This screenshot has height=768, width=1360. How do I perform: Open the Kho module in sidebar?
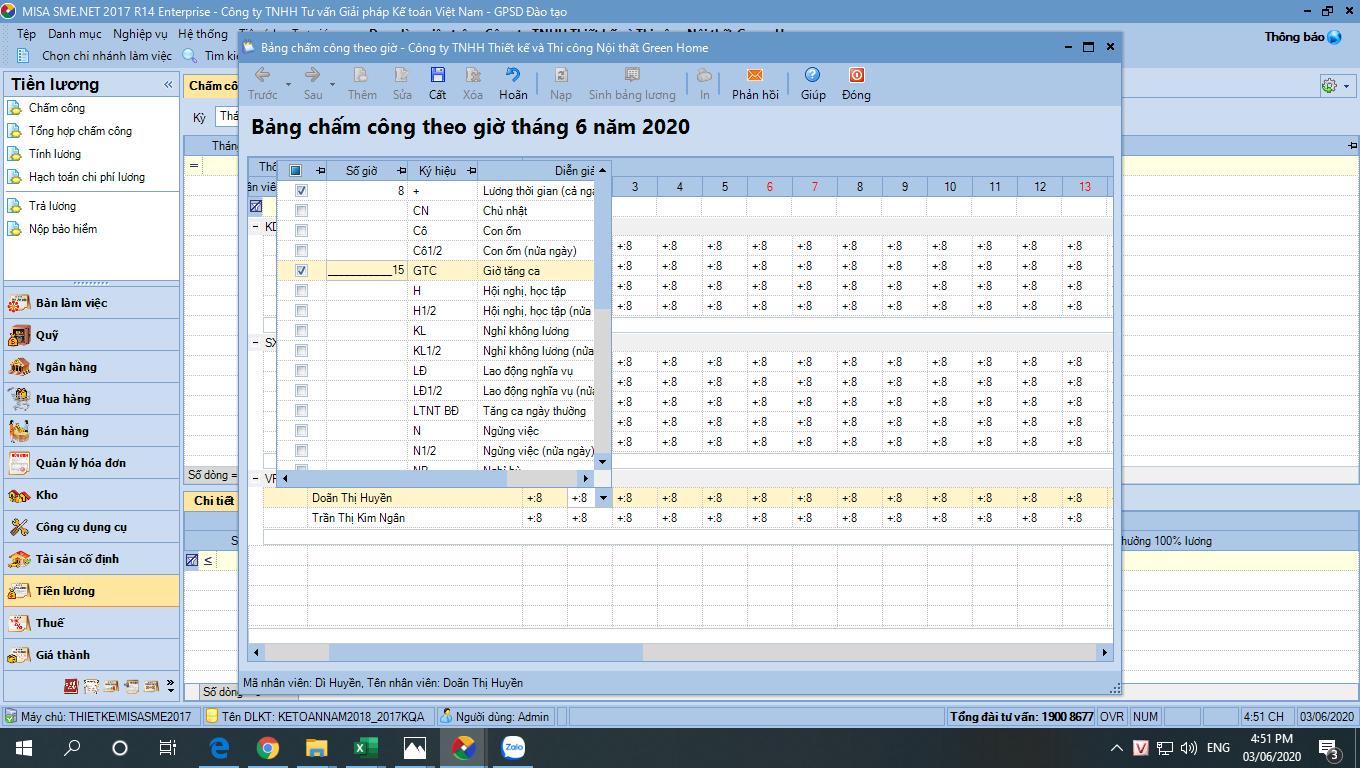(47, 495)
